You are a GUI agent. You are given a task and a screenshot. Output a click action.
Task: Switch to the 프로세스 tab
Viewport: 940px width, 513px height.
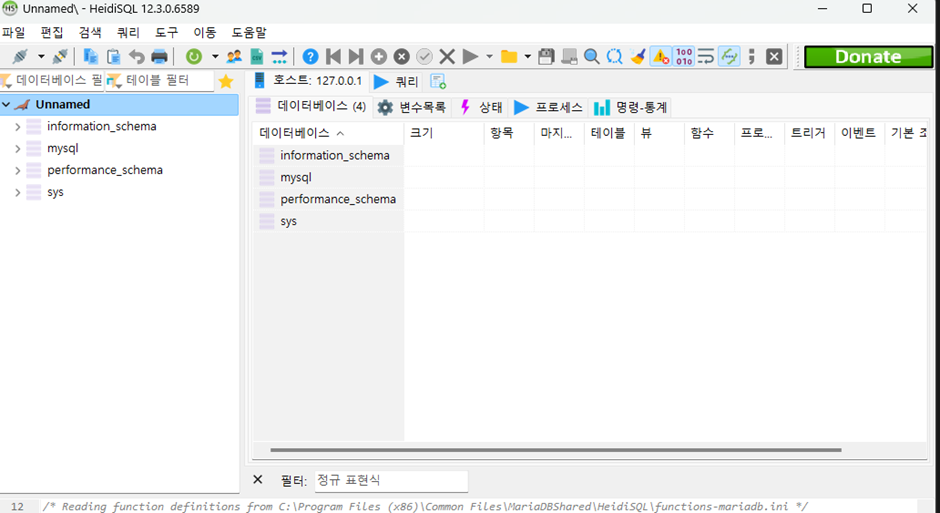coord(549,107)
